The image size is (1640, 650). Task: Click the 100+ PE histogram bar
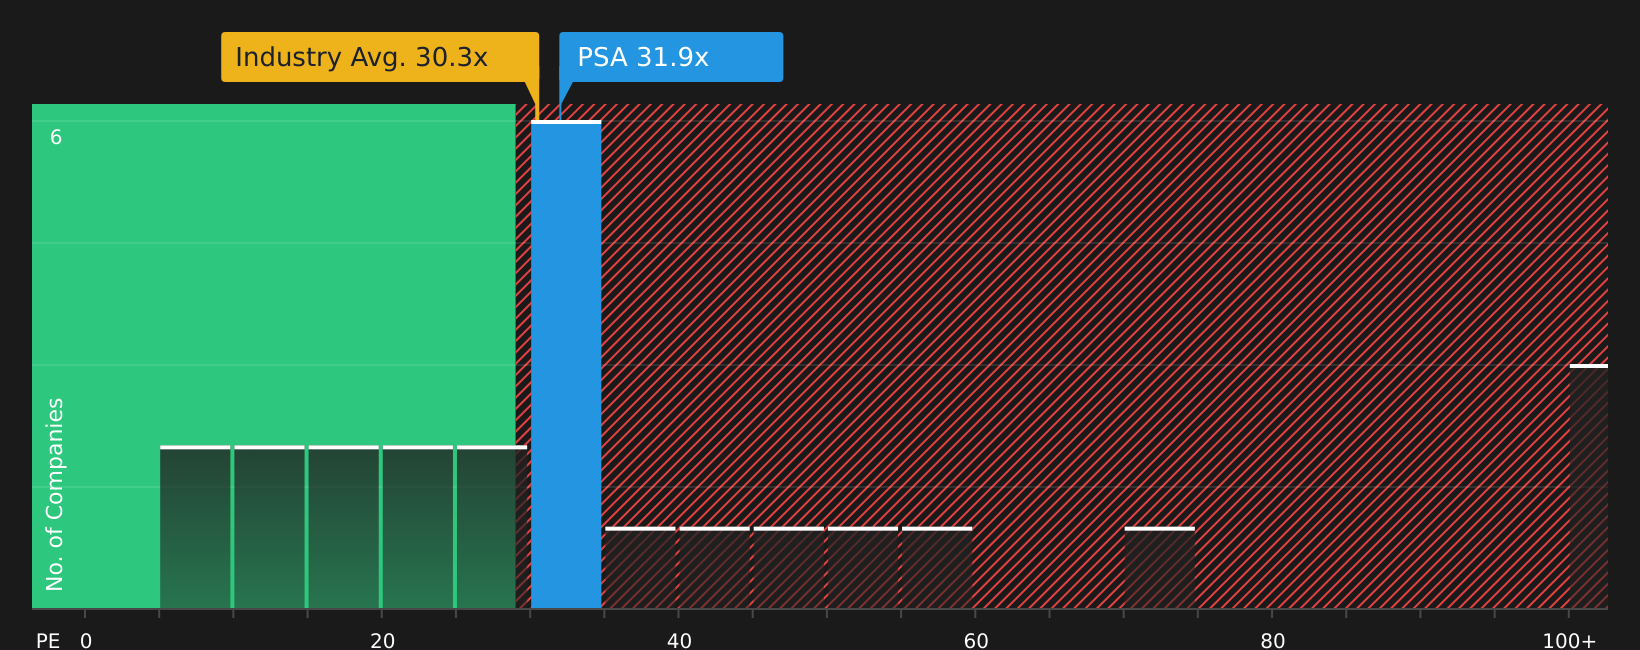coord(1589,486)
